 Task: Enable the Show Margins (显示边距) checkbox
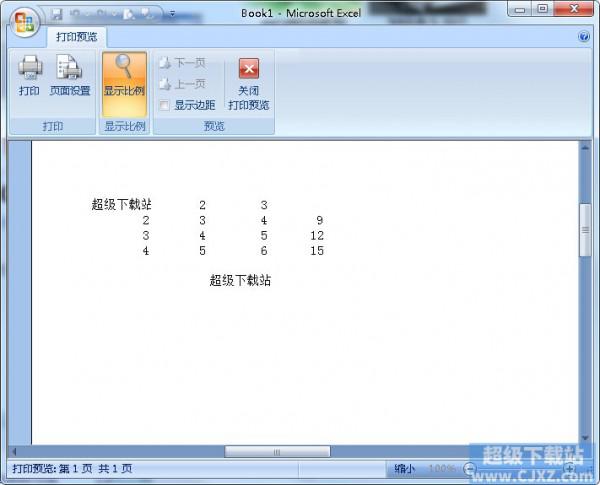pos(164,105)
